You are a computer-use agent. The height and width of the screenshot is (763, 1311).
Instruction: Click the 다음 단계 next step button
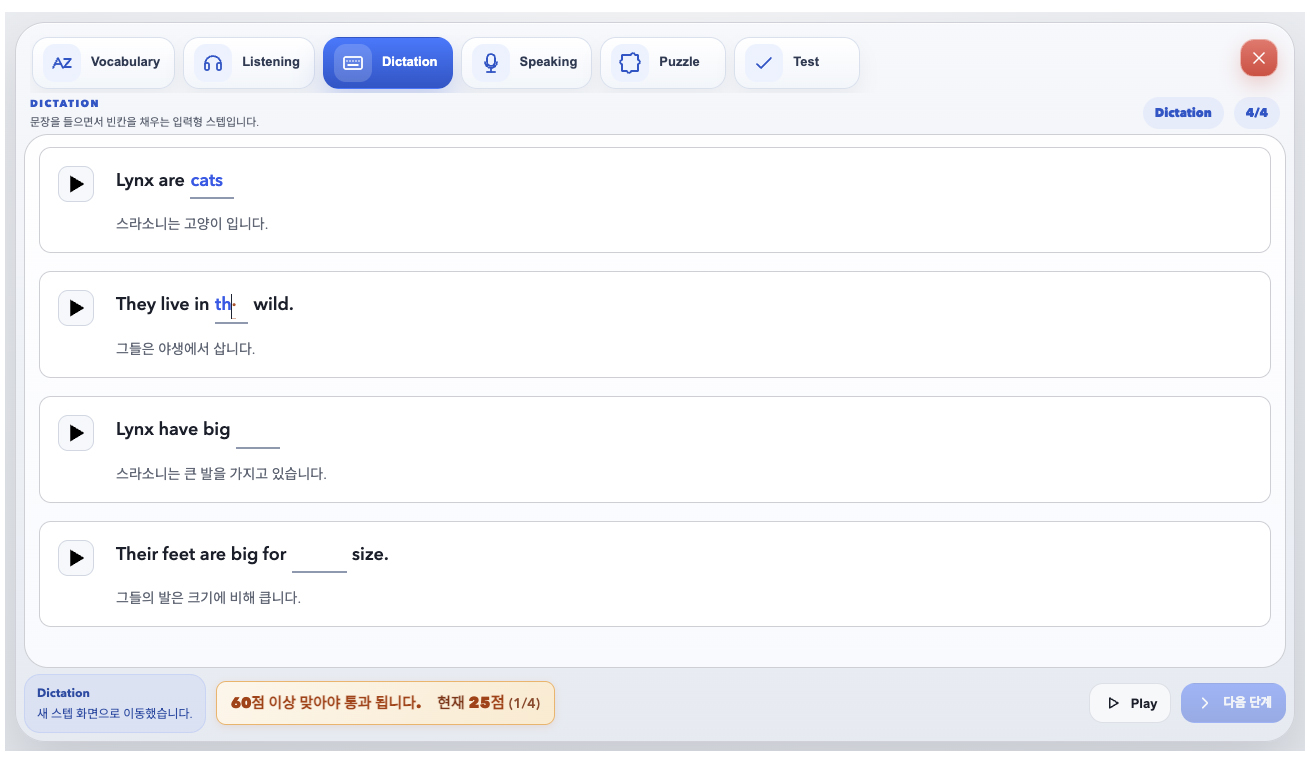coord(1233,703)
